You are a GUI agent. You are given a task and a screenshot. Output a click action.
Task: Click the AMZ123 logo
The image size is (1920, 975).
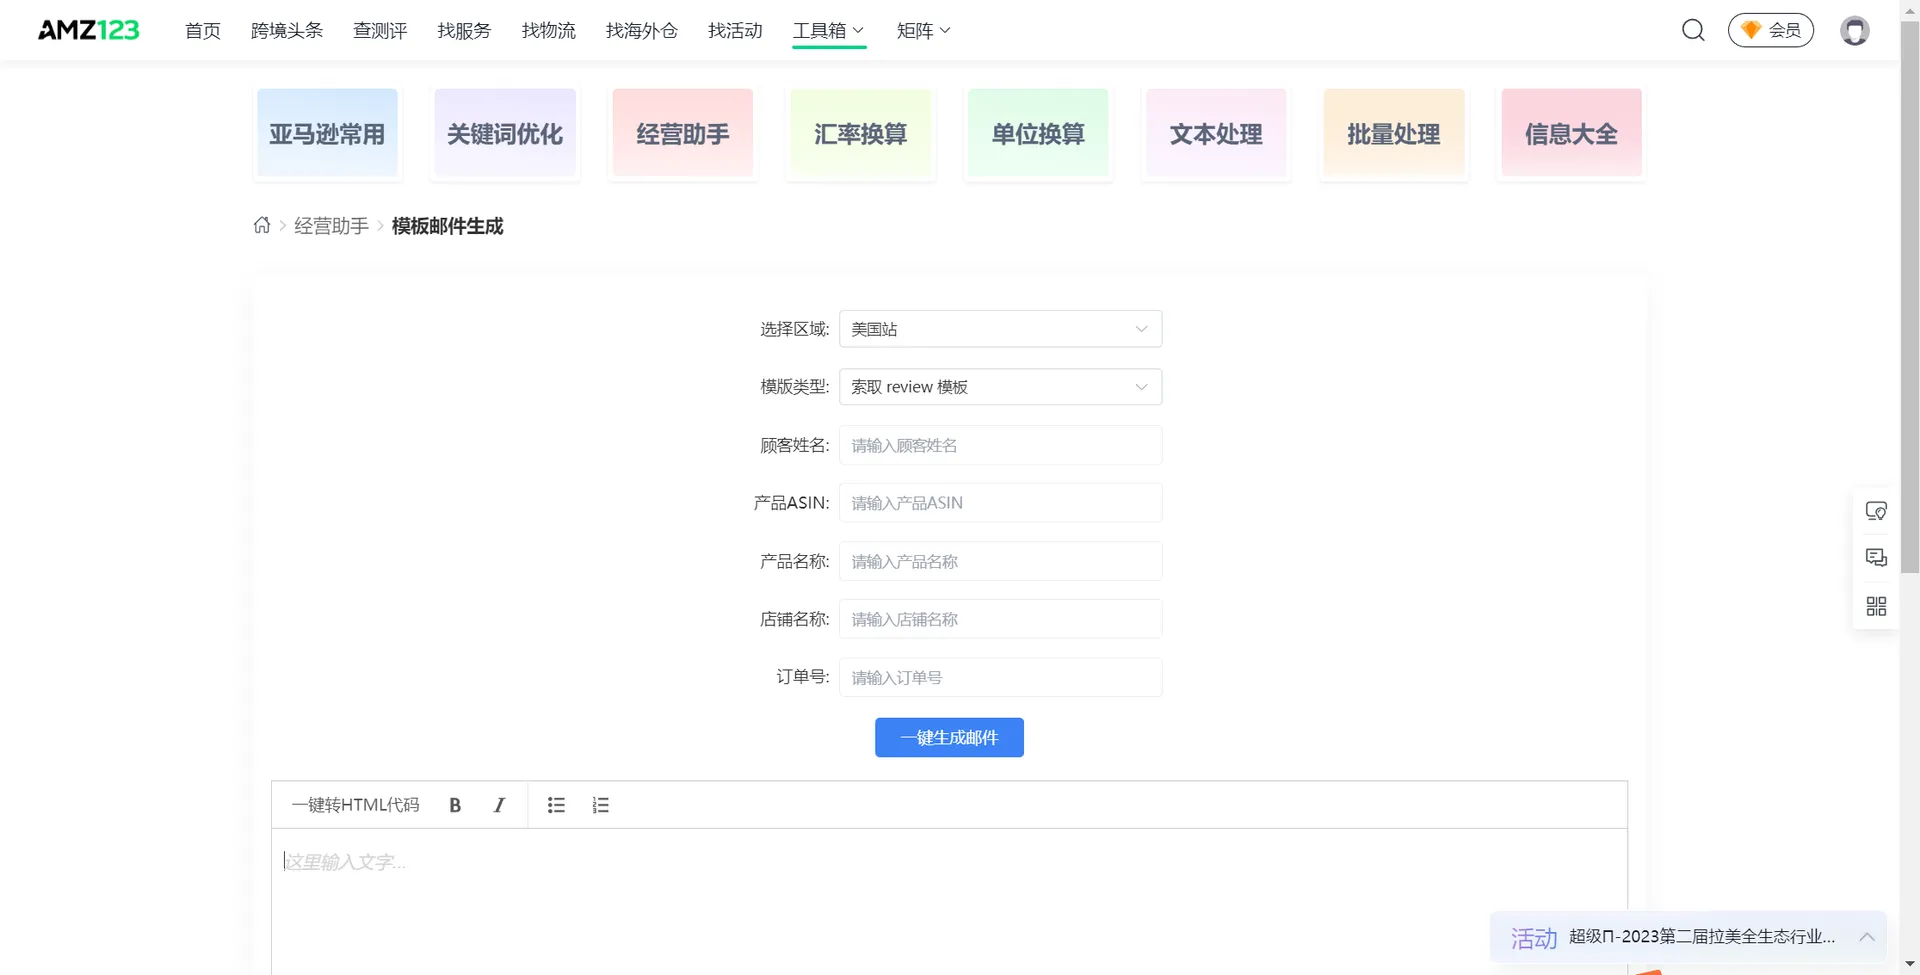click(x=88, y=30)
